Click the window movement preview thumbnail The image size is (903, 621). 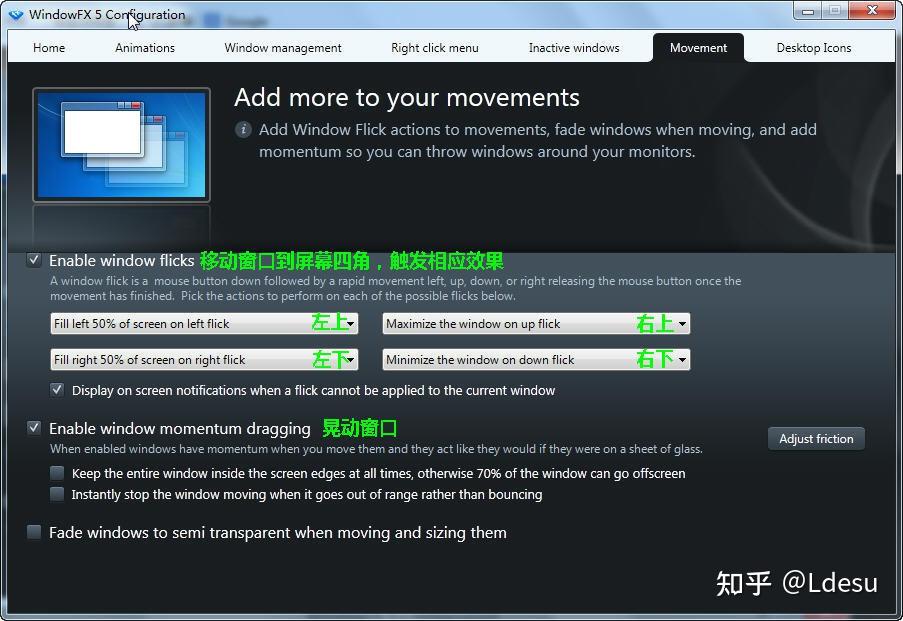120,143
